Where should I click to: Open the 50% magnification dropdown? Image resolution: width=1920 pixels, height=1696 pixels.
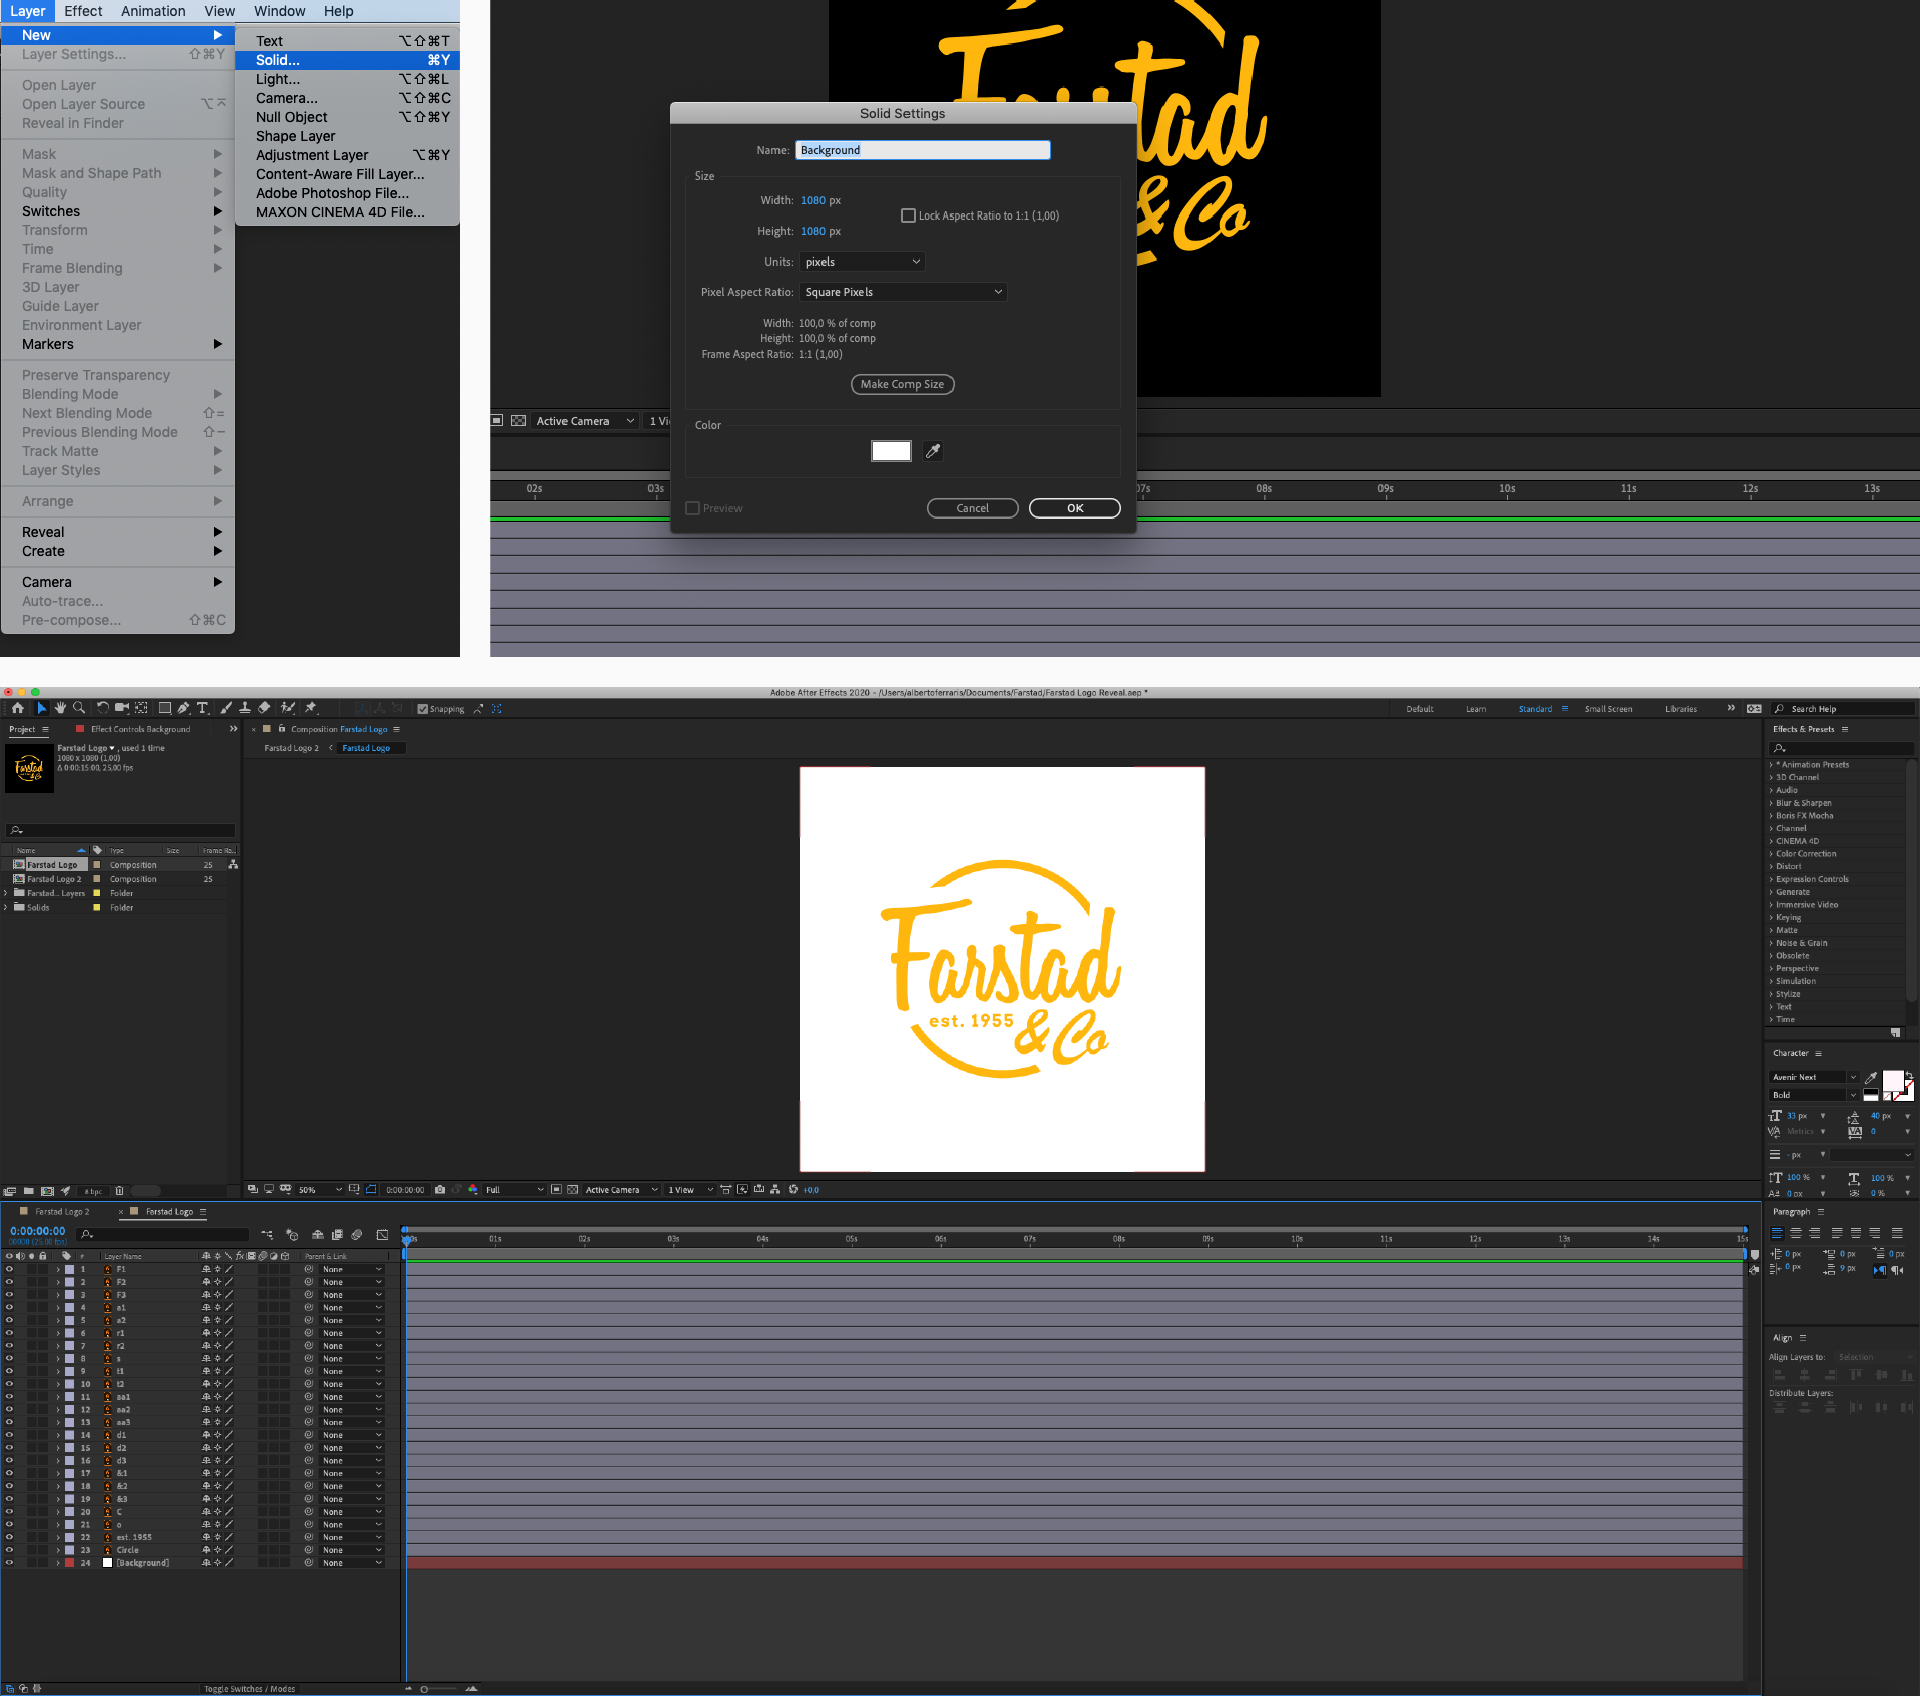320,1190
